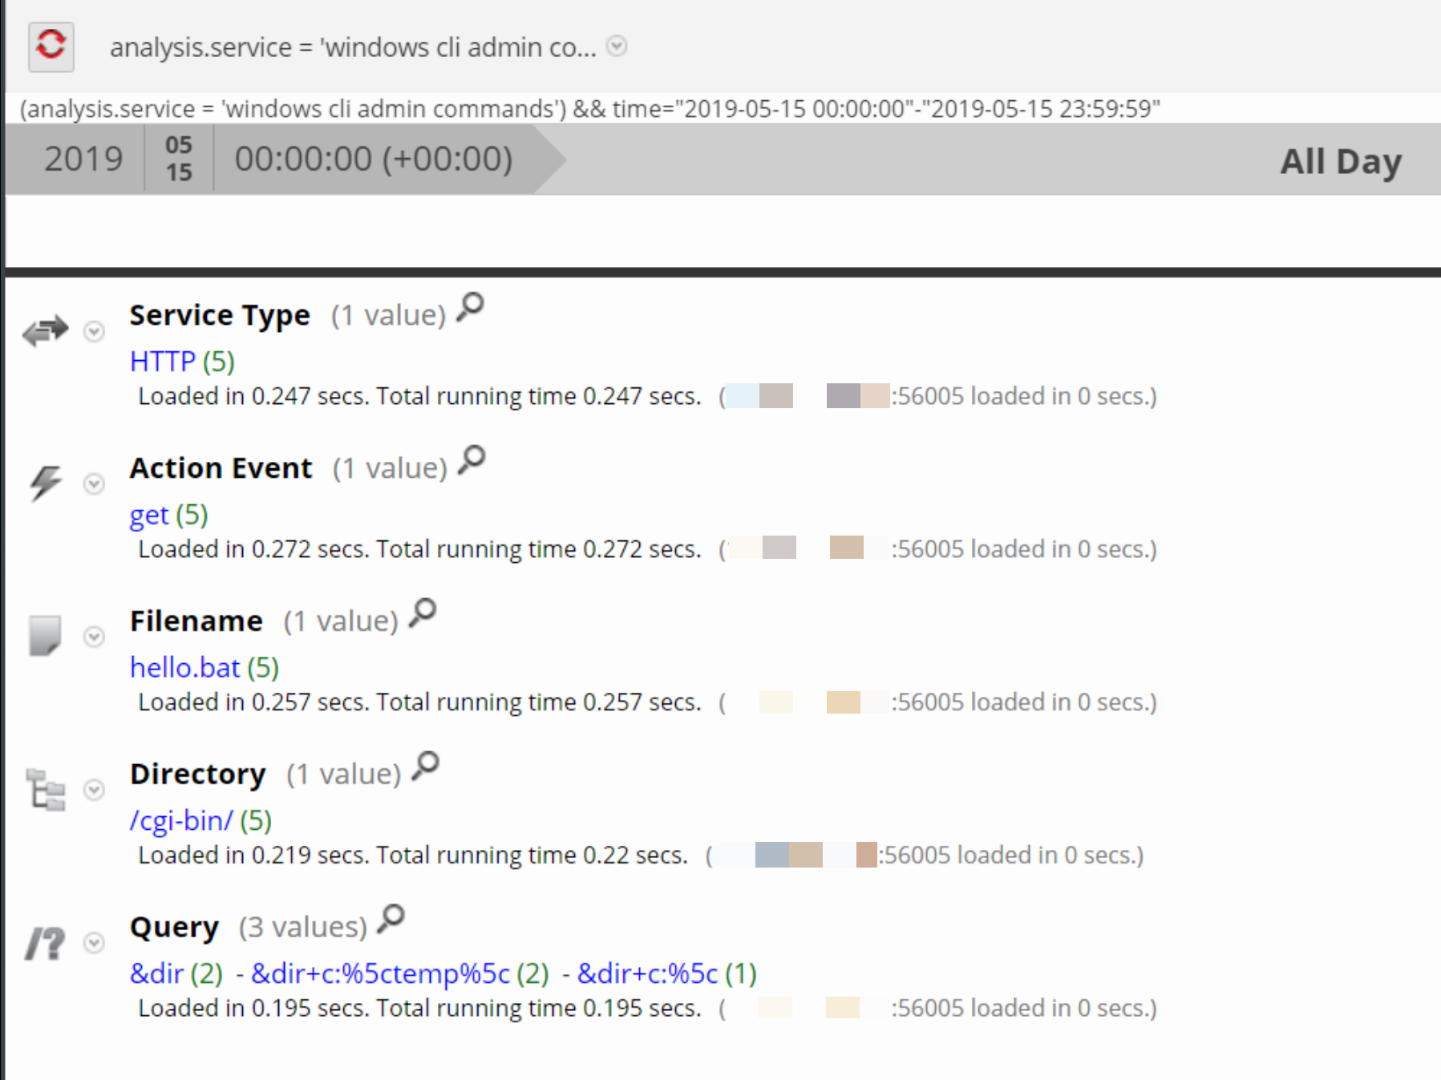Click "Loaded in 0.247 secs" status text
The width and height of the screenshot is (1441, 1080).
(x=254, y=396)
